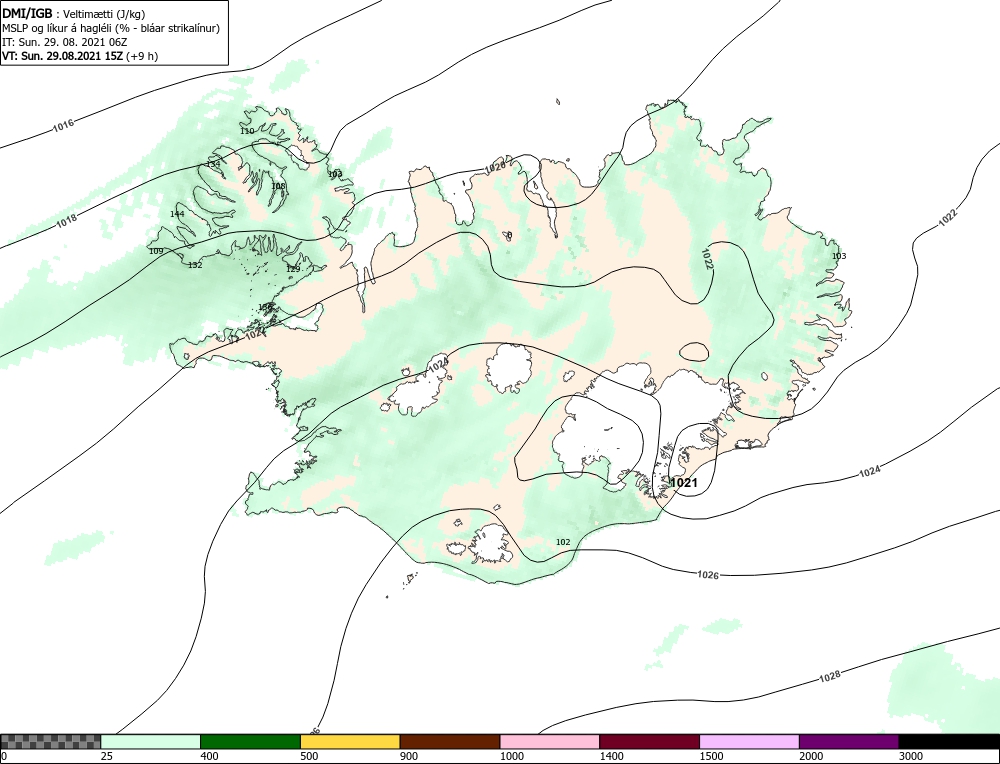This screenshot has width=1000, height=764.
Task: Click the legend scale number 500
Action: (309, 756)
